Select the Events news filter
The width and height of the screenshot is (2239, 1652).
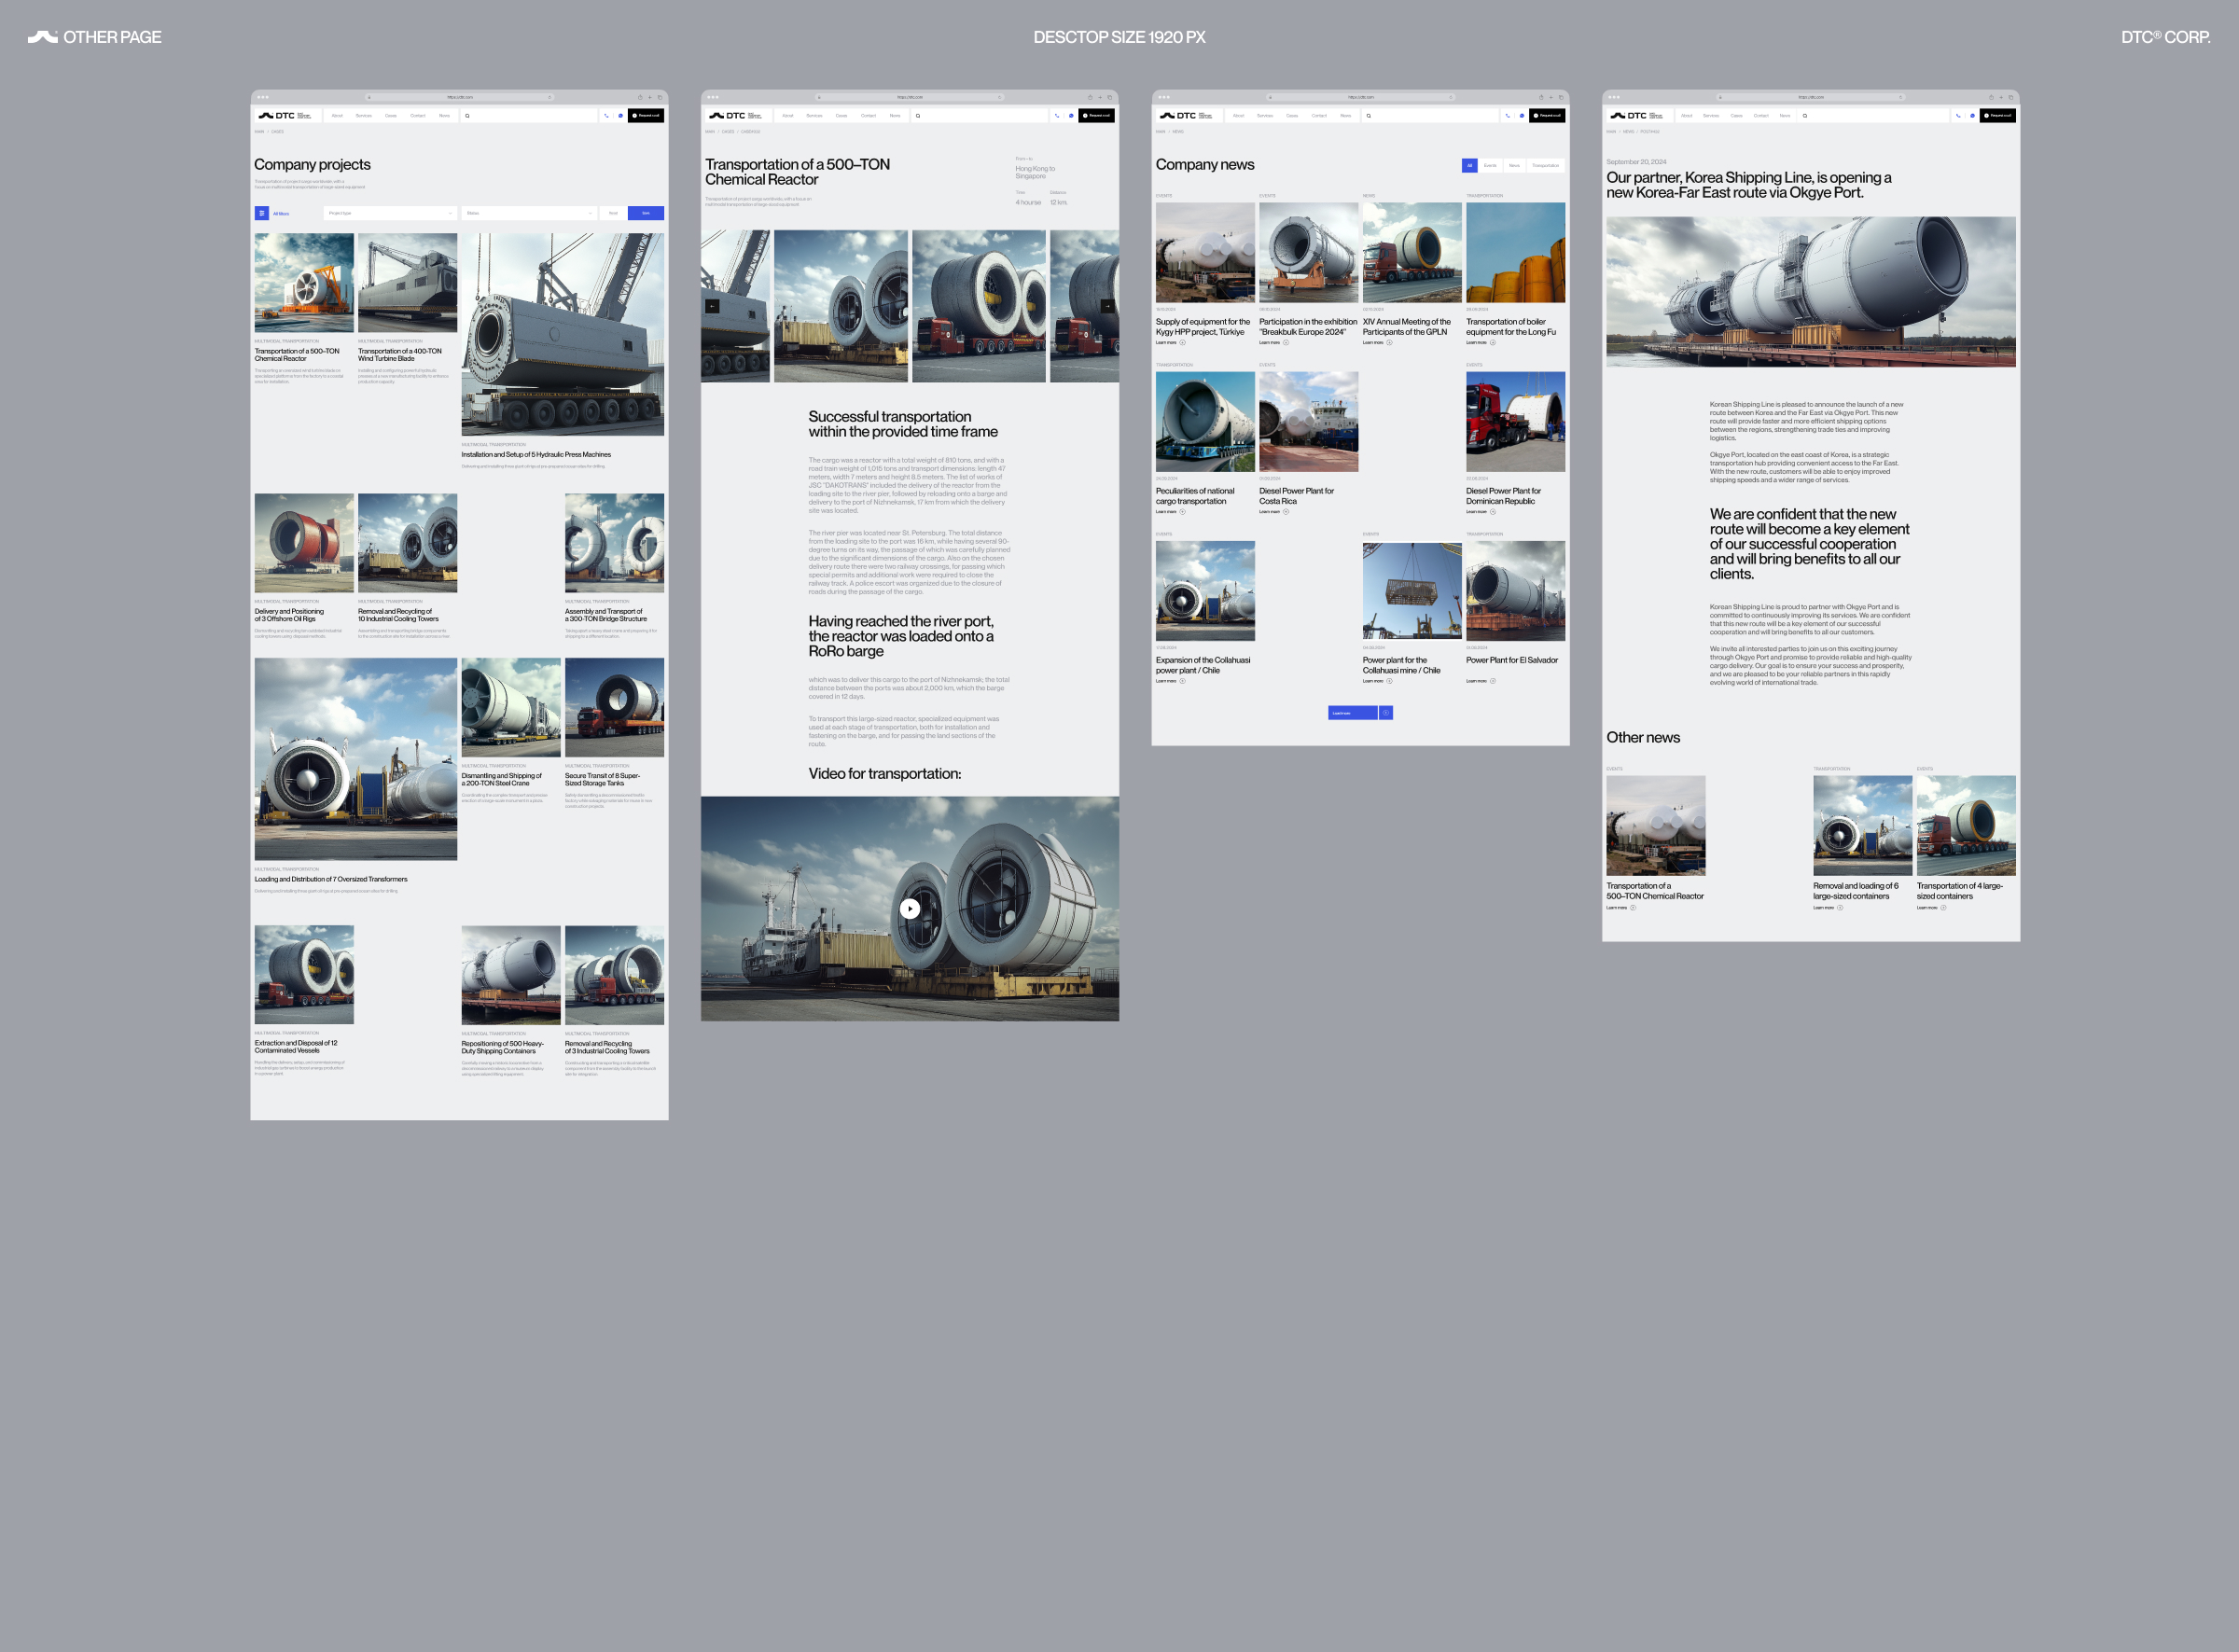[x=1490, y=166]
